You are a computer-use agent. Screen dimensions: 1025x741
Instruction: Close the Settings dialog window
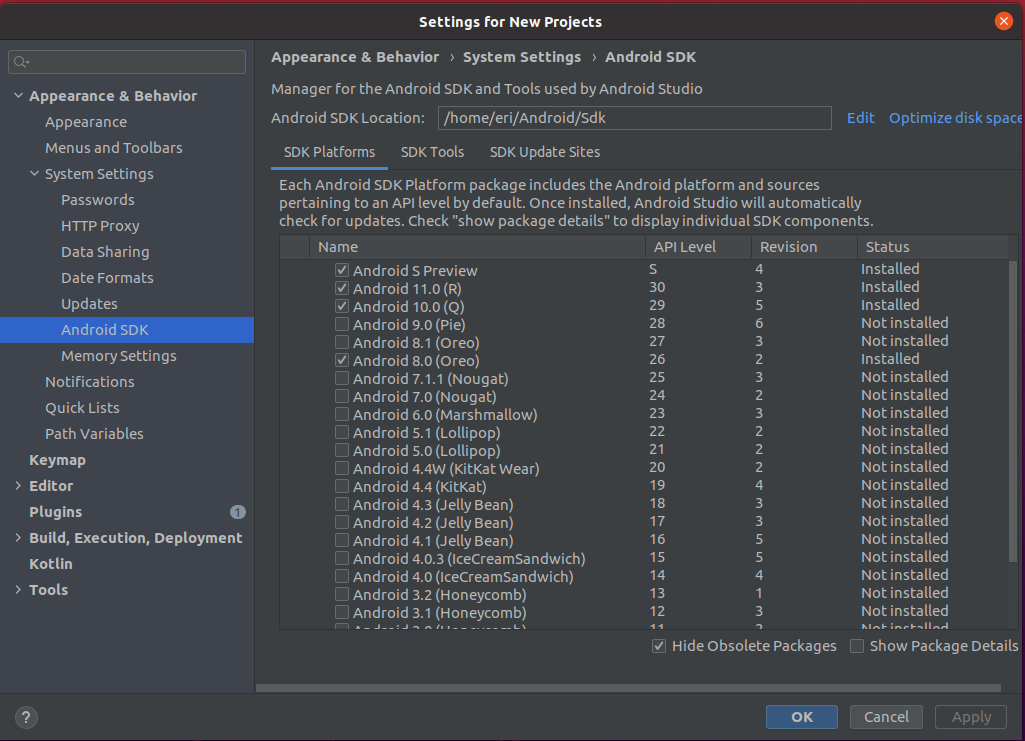coord(1004,21)
